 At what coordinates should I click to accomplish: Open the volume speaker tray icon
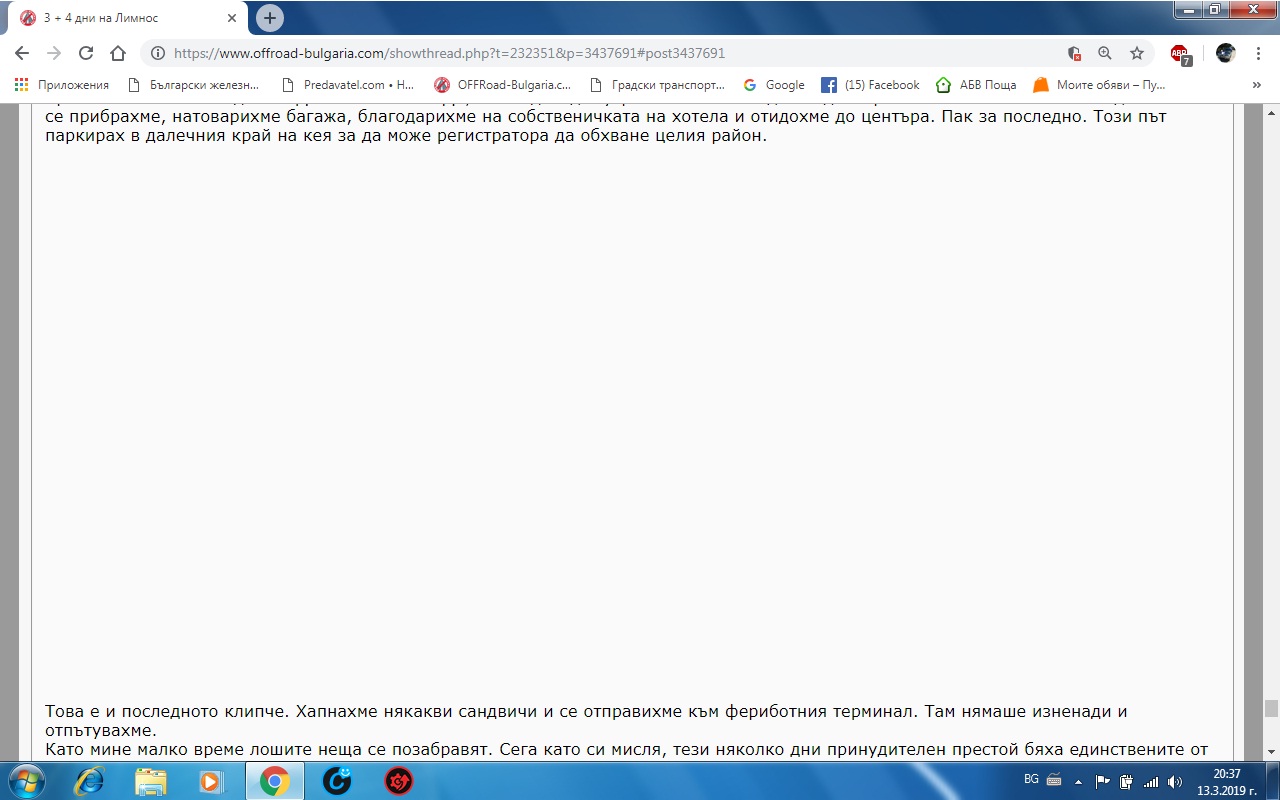1175,781
